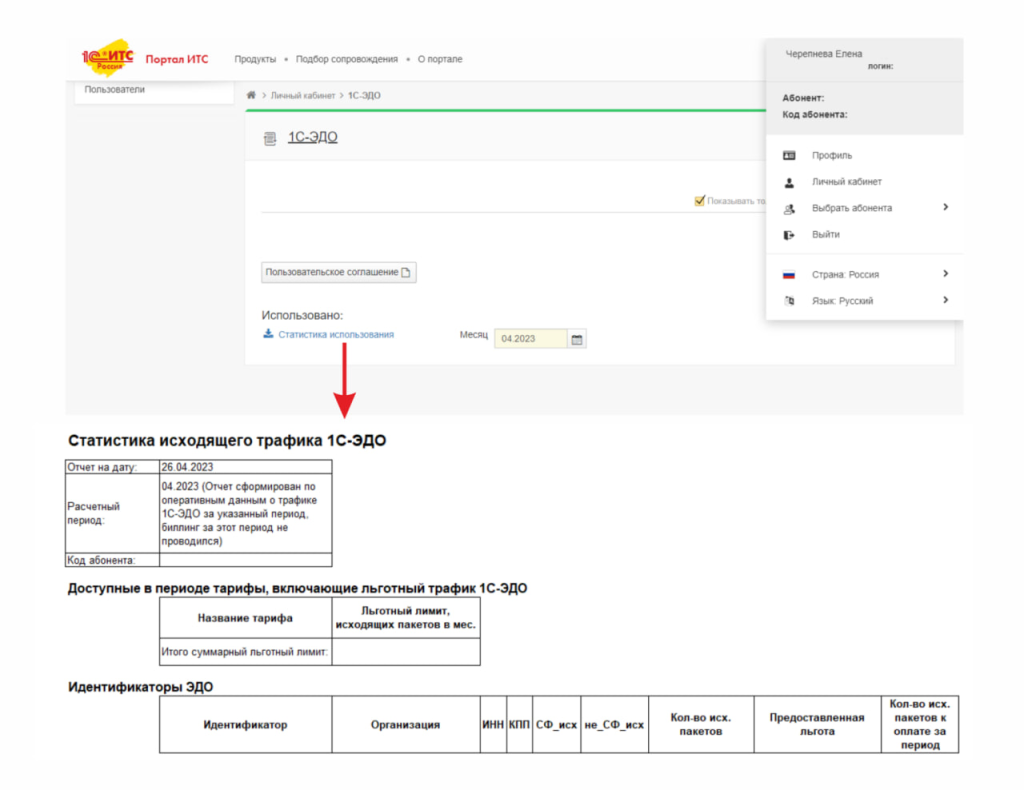Click the download icon beside Статистика использования
This screenshot has height=790, width=1024.
click(268, 334)
